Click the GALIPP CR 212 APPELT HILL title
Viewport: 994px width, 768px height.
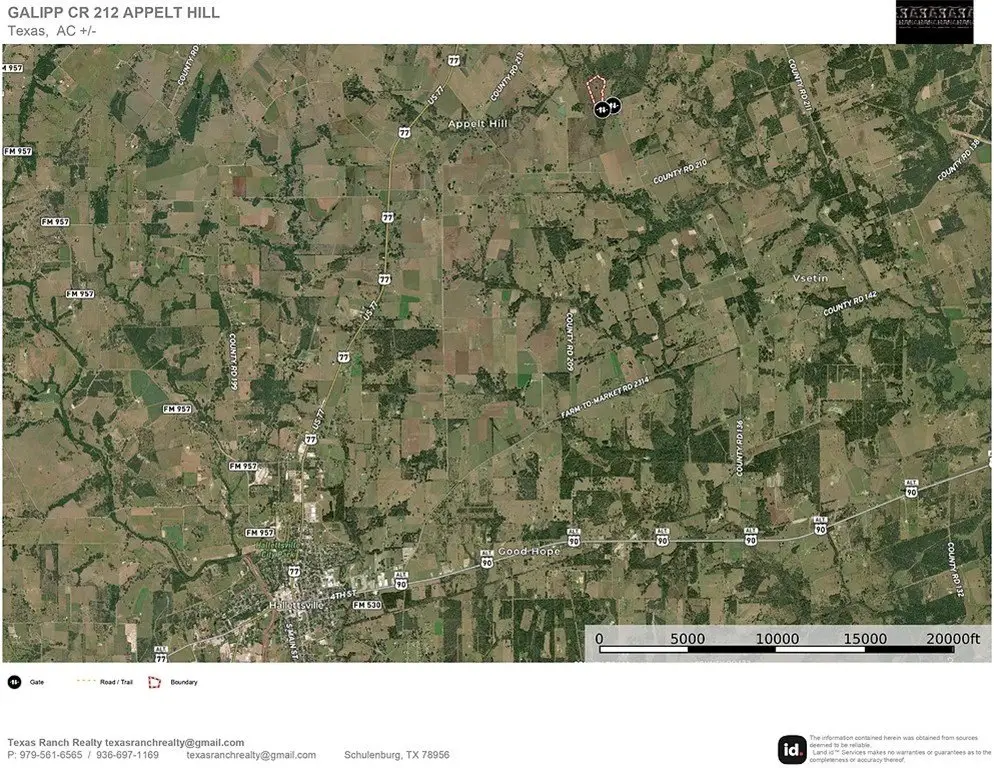[114, 13]
